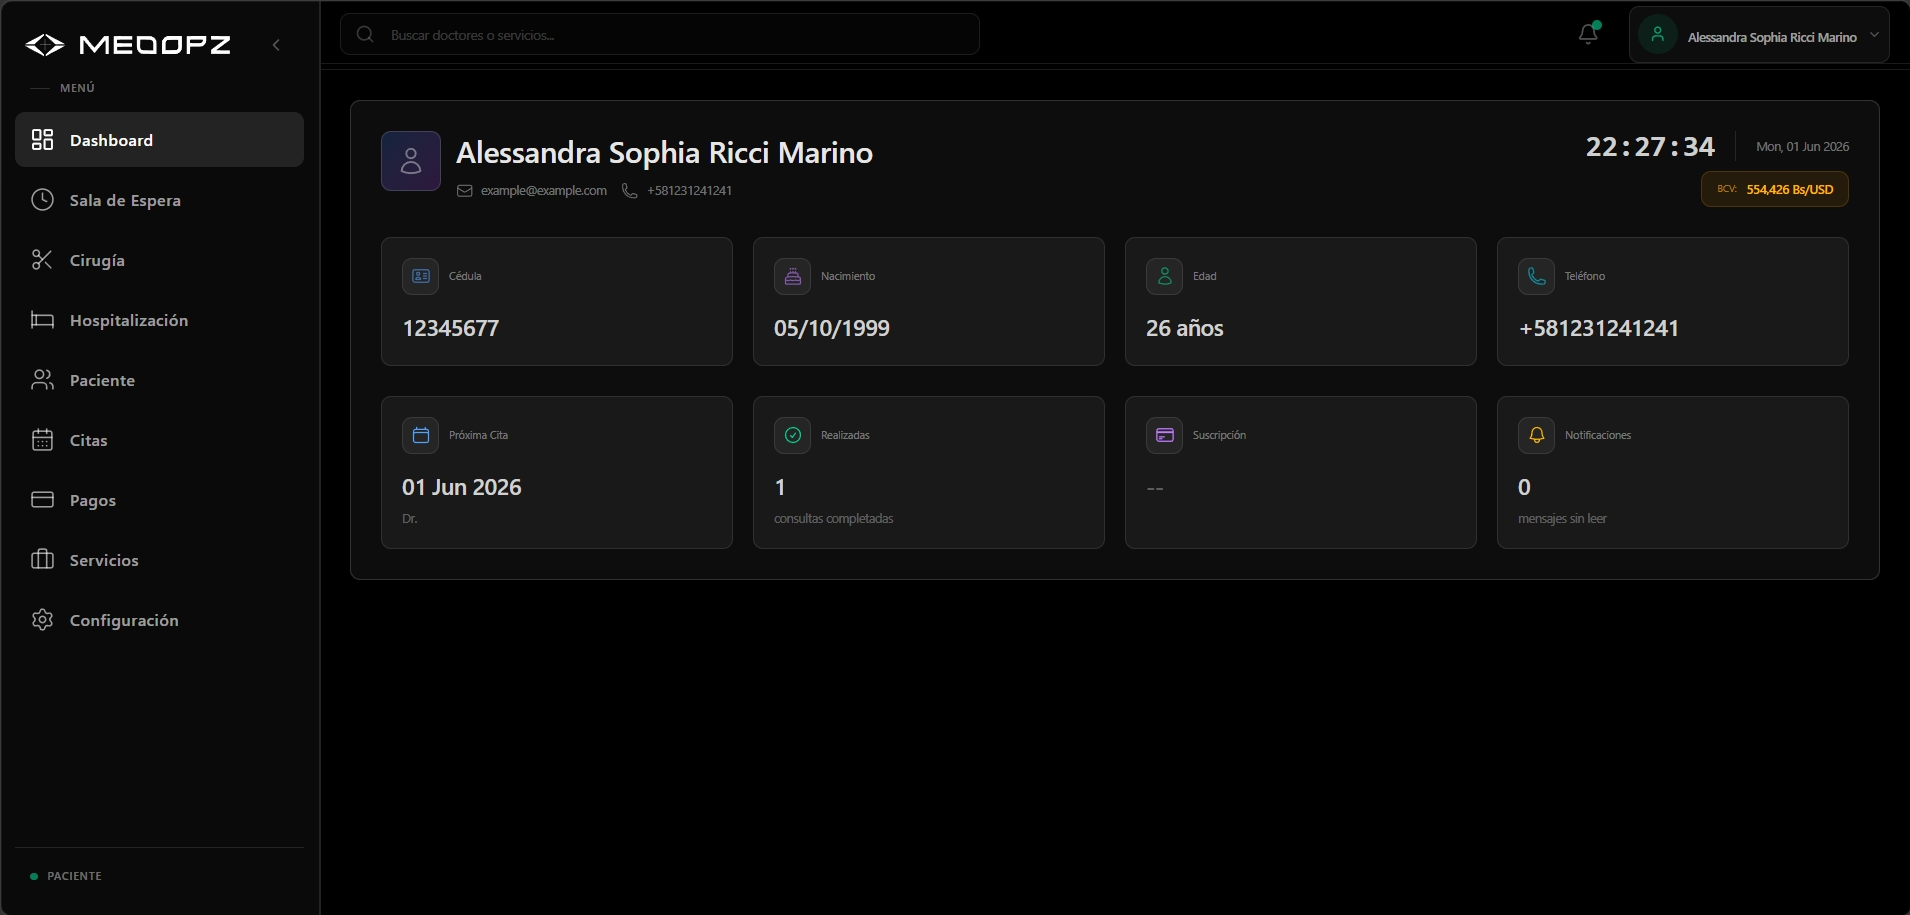Click the calendar icon for Citas
The image size is (1910, 915).
coord(42,440)
